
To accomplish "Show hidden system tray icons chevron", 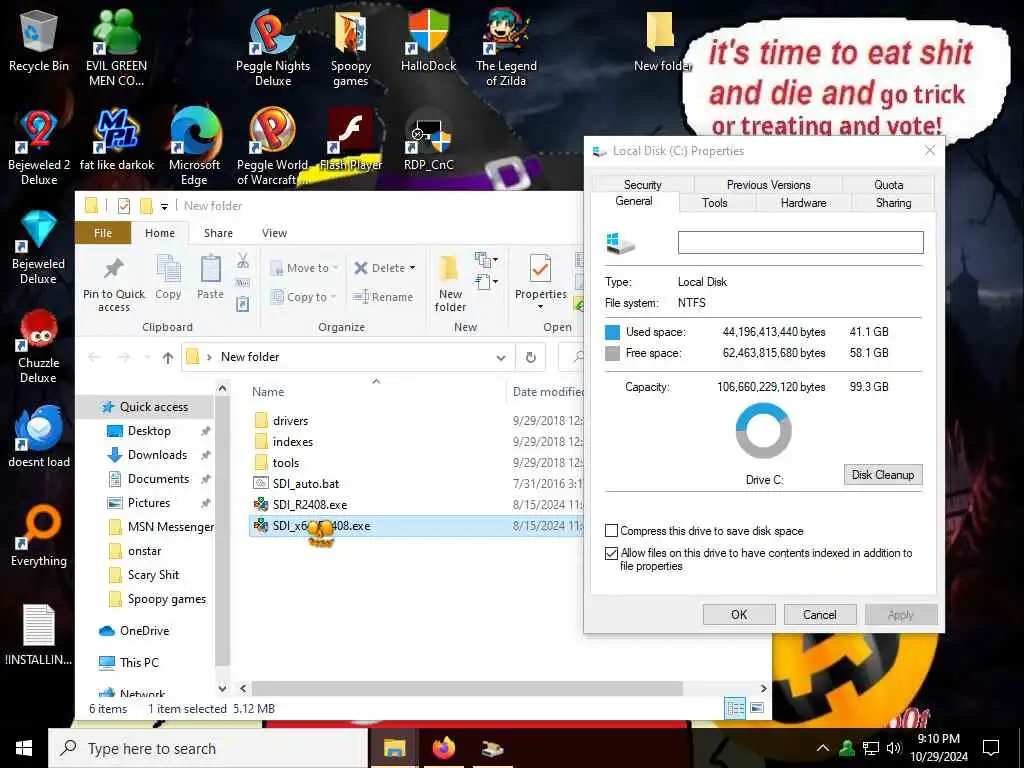I will 824,748.
